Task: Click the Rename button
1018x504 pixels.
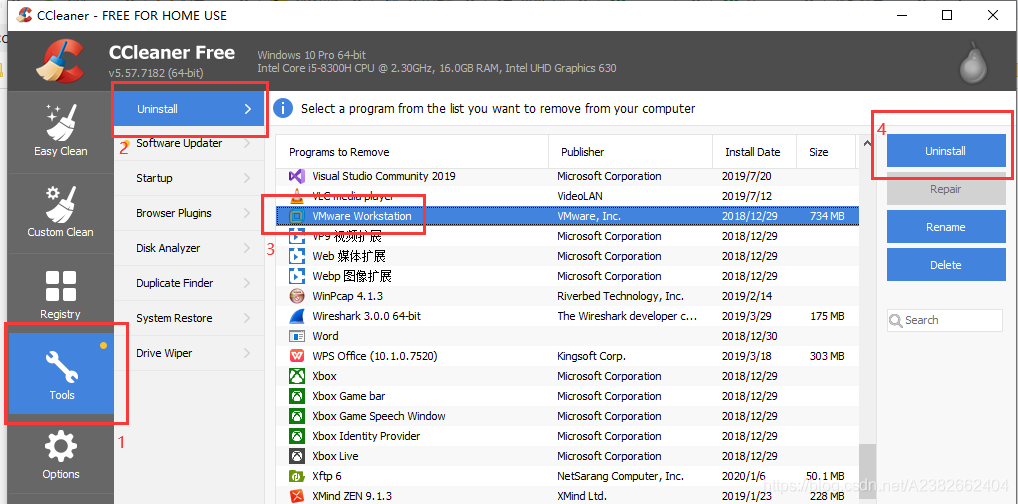Action: point(945,227)
